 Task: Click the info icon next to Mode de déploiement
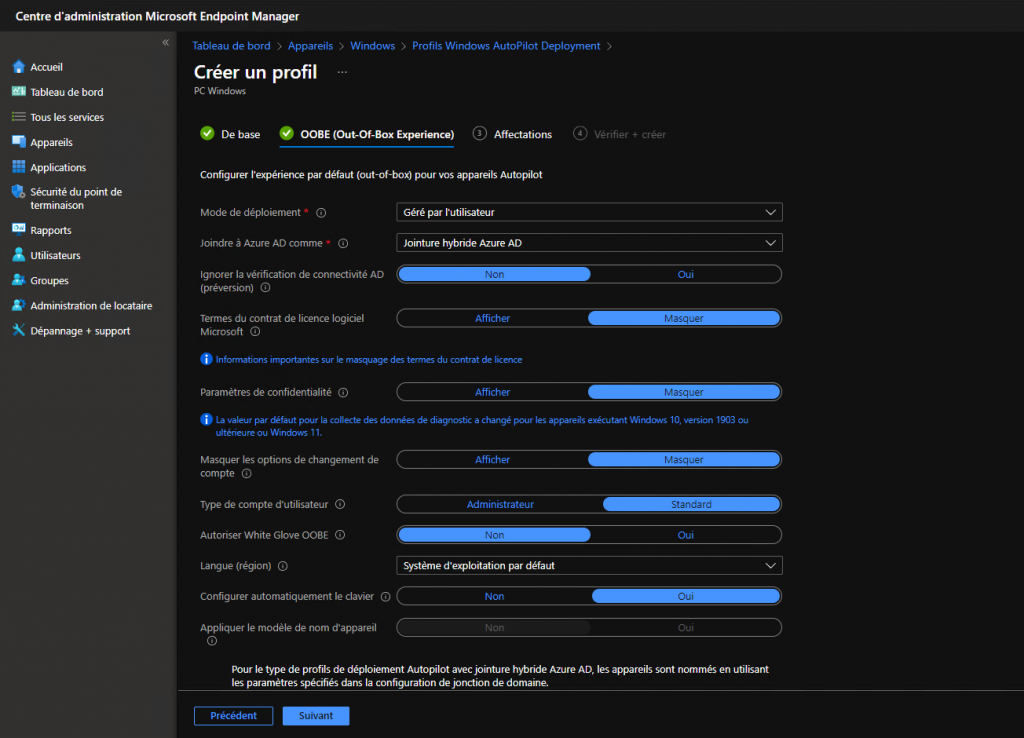[321, 213]
